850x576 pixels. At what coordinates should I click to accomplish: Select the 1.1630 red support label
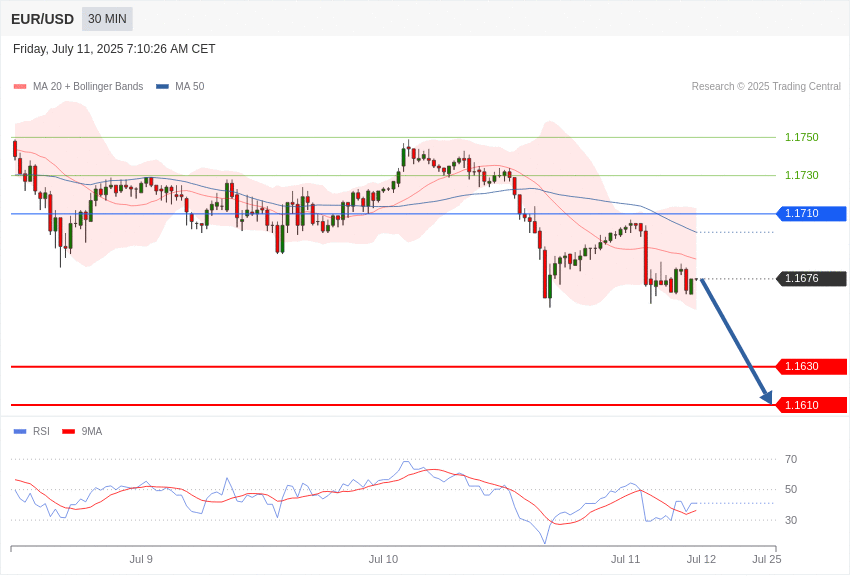coord(806,366)
